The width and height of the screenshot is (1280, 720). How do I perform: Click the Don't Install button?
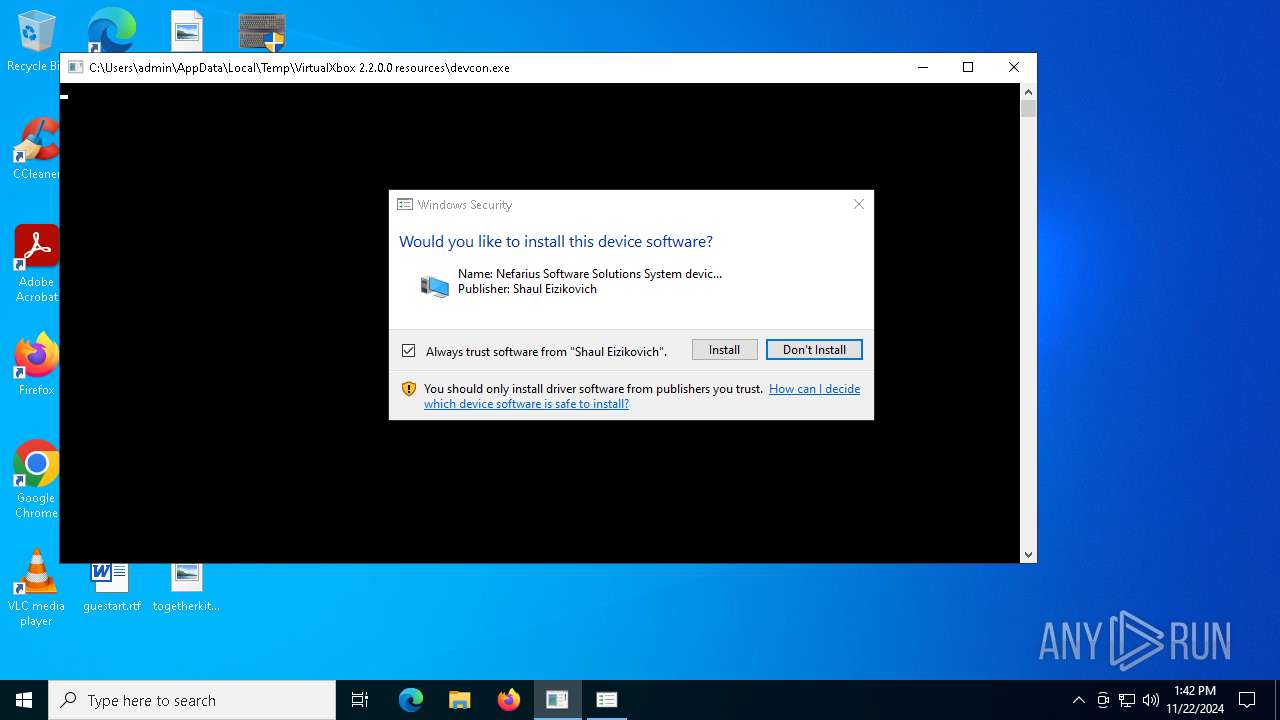click(x=814, y=350)
